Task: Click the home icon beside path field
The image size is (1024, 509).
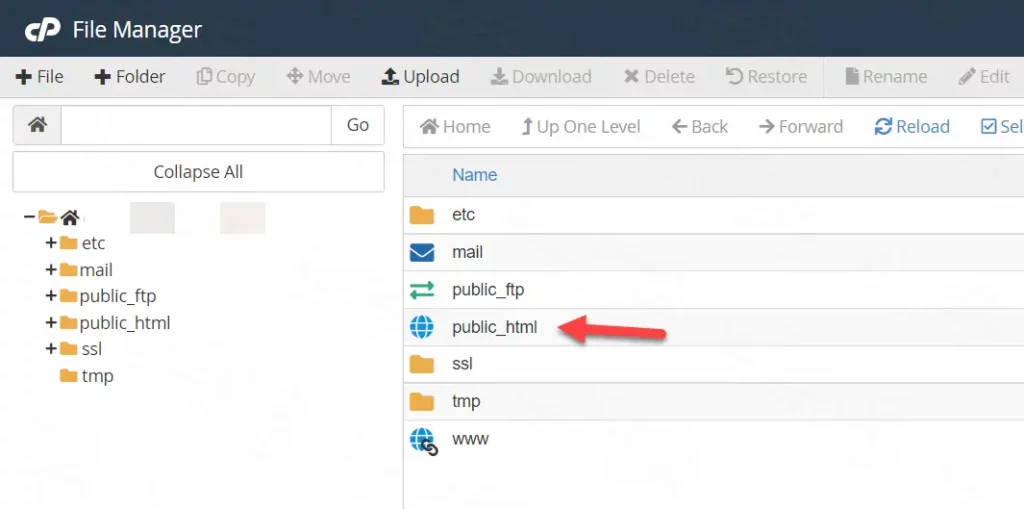Action: tap(37, 125)
